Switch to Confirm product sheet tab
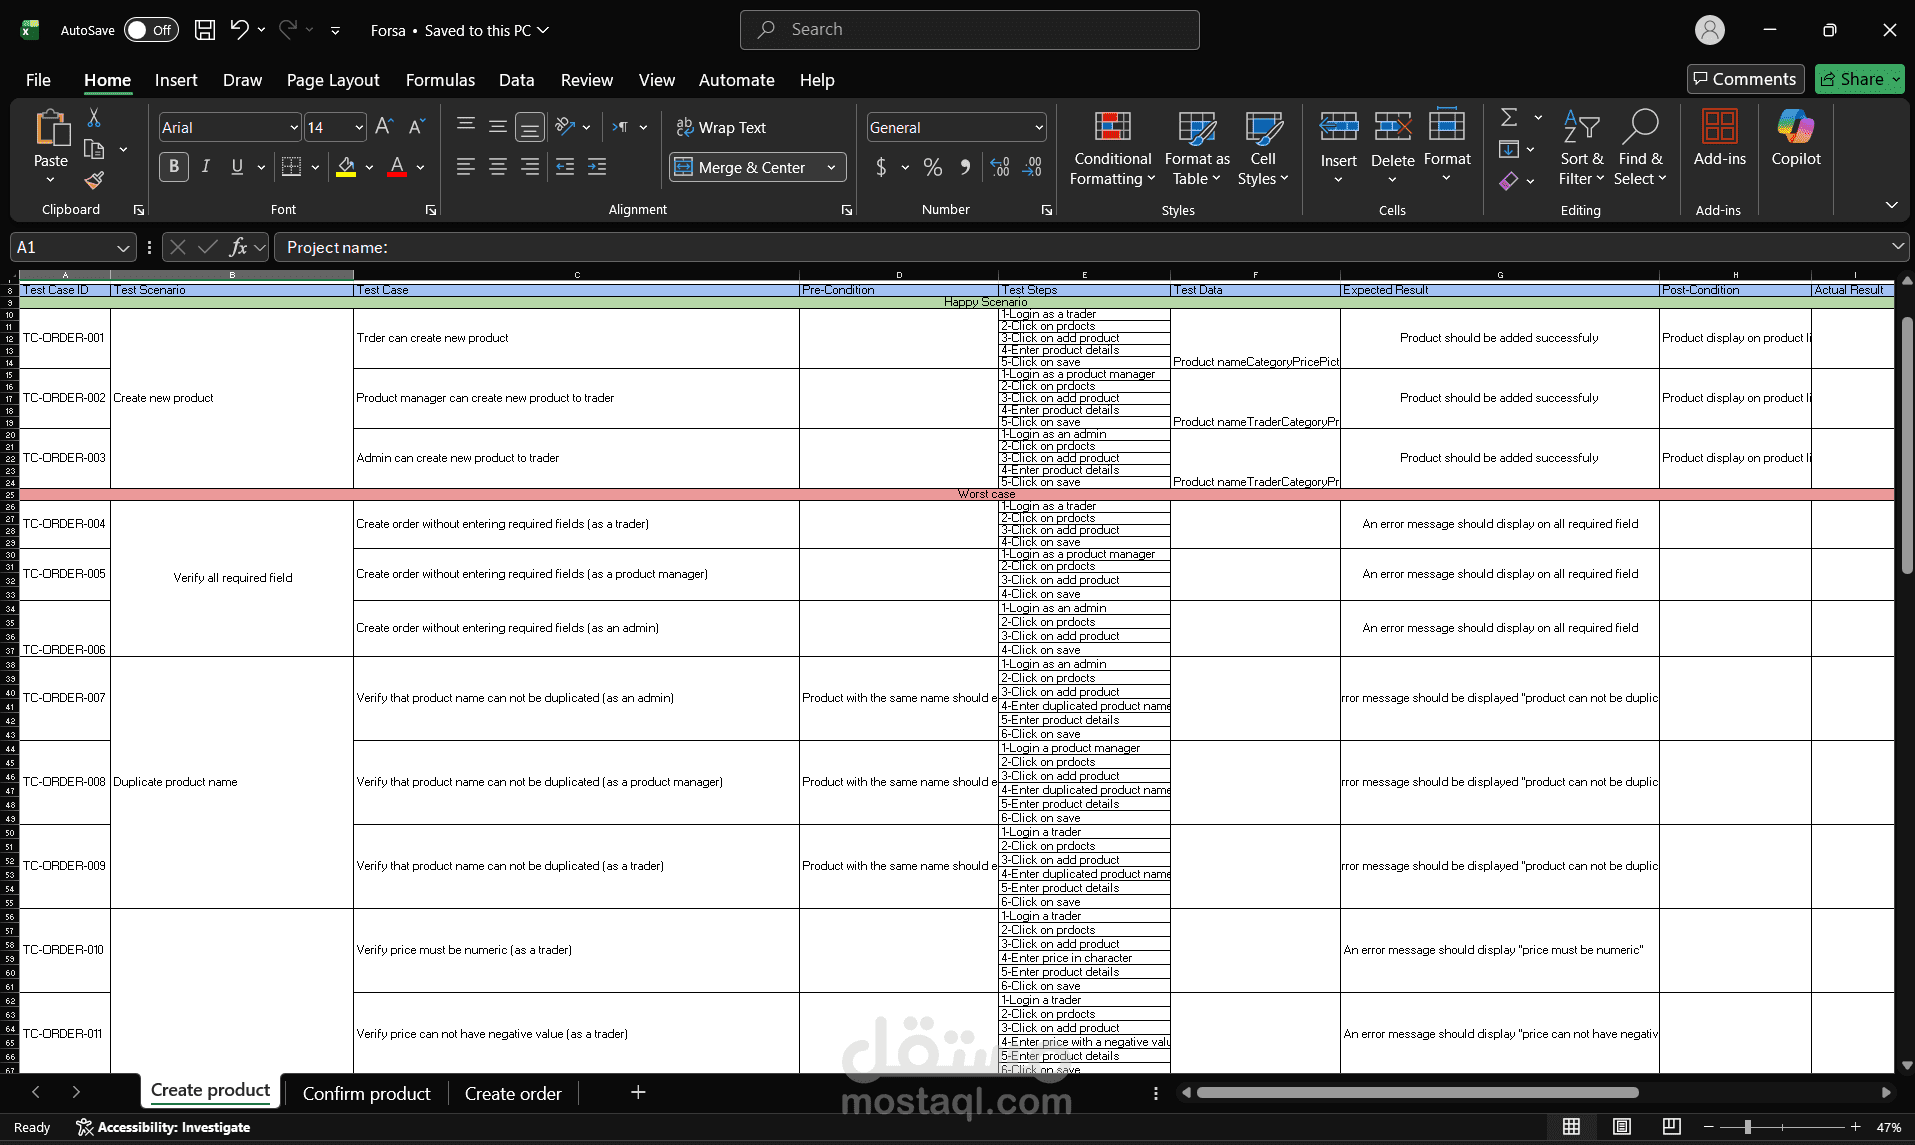This screenshot has width=1915, height=1145. pos(367,1093)
